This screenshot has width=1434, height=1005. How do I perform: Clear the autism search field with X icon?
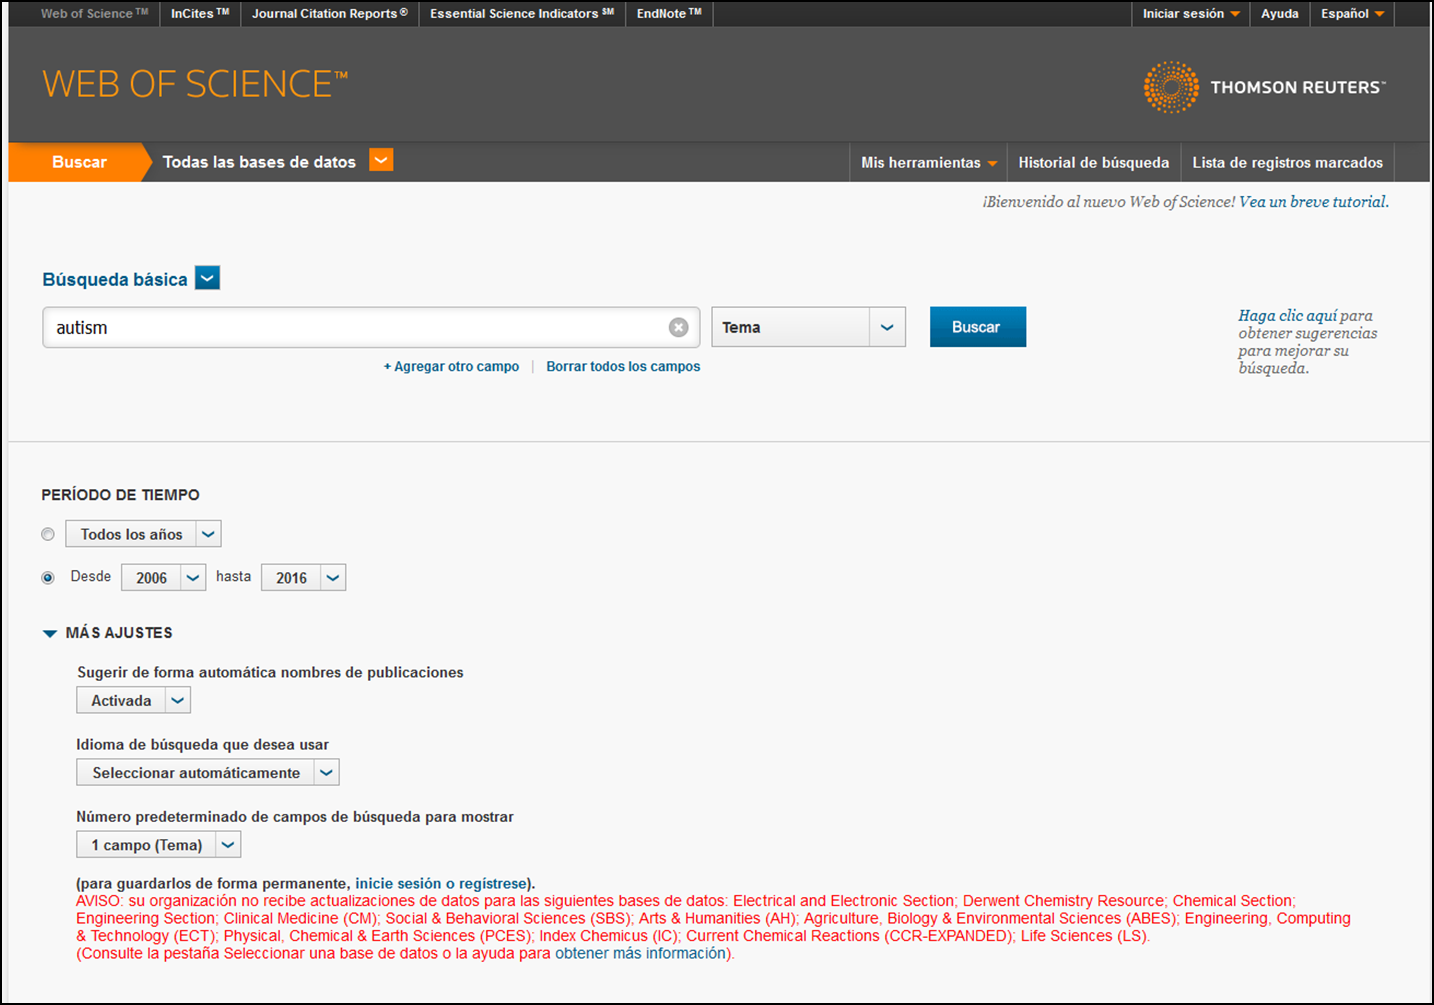pyautogui.click(x=678, y=327)
